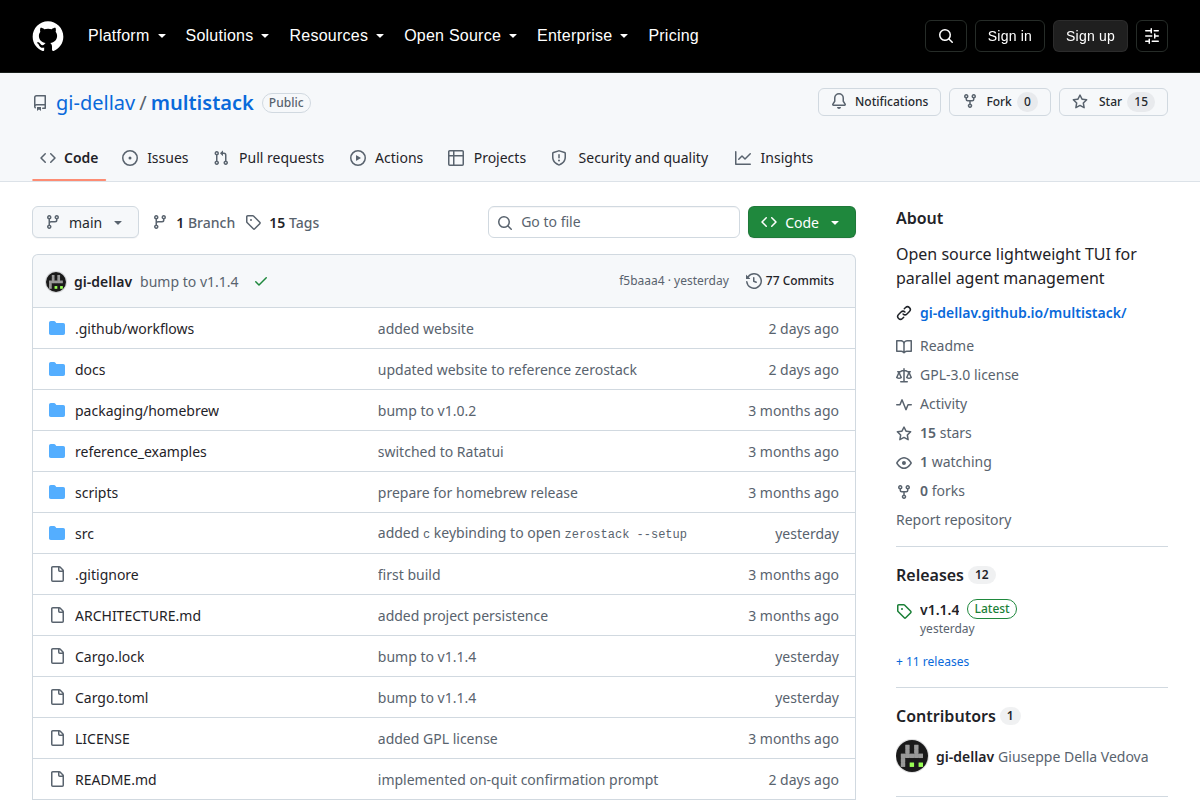This screenshot has width=1200, height=800.
Task: Switch to the Pull requests tab
Action: 269,158
